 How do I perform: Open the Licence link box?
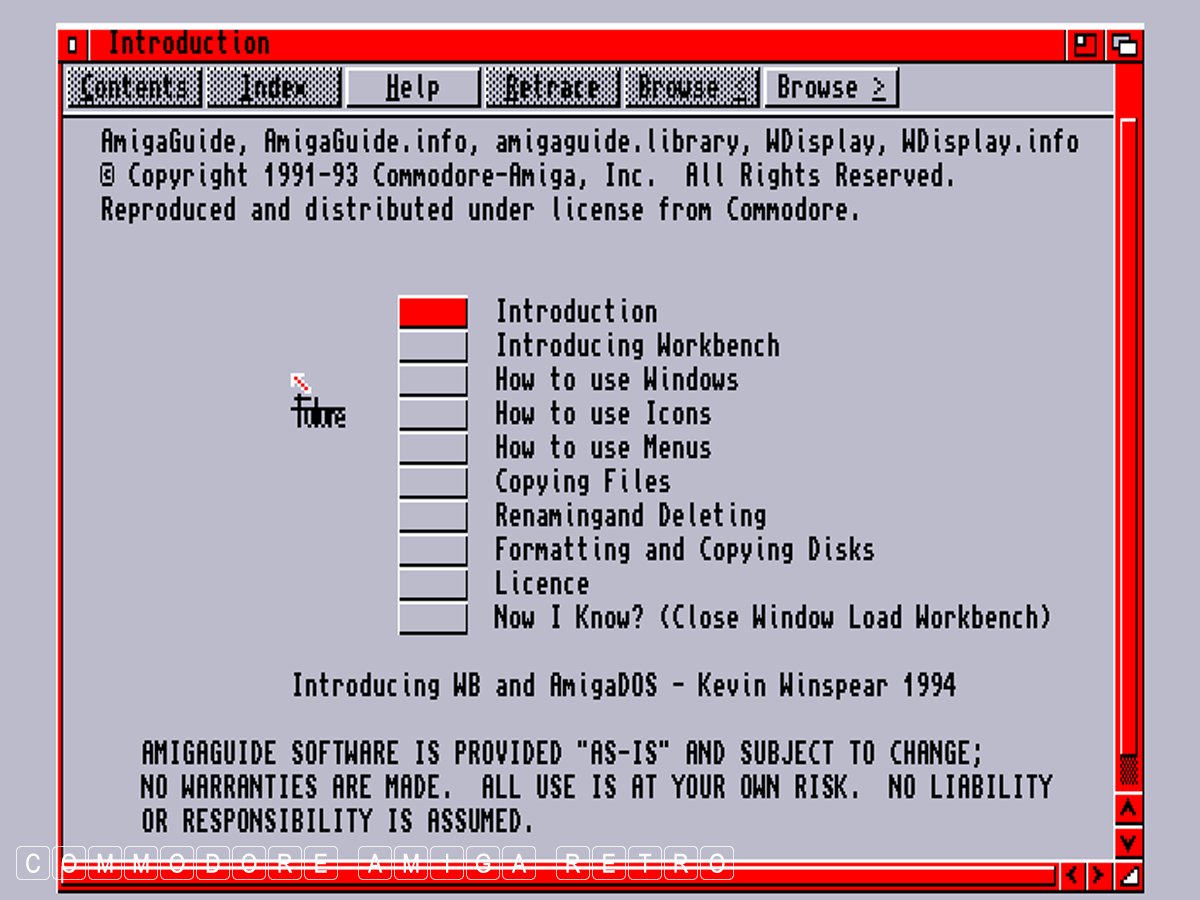coord(433,584)
